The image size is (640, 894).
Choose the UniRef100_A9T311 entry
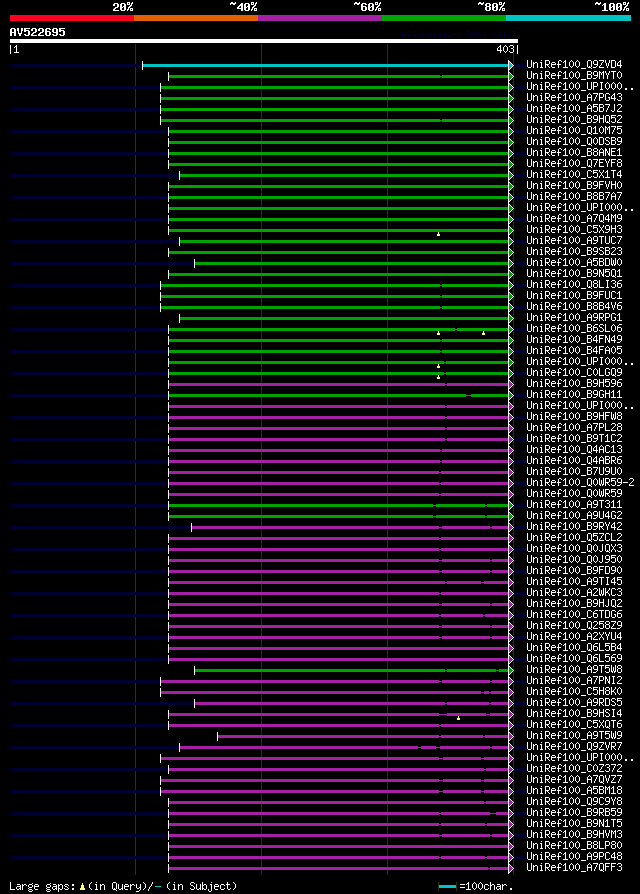click(574, 505)
